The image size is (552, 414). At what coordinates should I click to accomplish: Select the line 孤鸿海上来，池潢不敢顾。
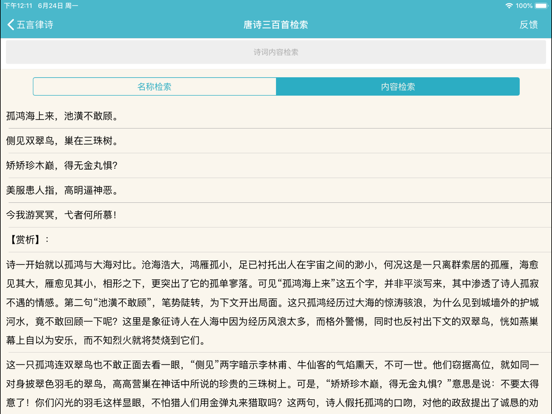(x=276, y=116)
